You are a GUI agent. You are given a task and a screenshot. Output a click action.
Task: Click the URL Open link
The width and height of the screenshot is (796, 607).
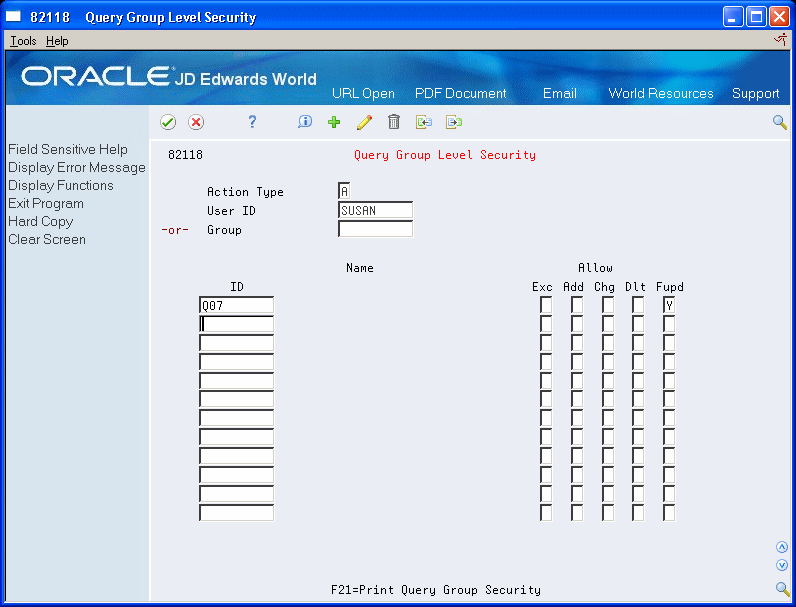tap(363, 93)
